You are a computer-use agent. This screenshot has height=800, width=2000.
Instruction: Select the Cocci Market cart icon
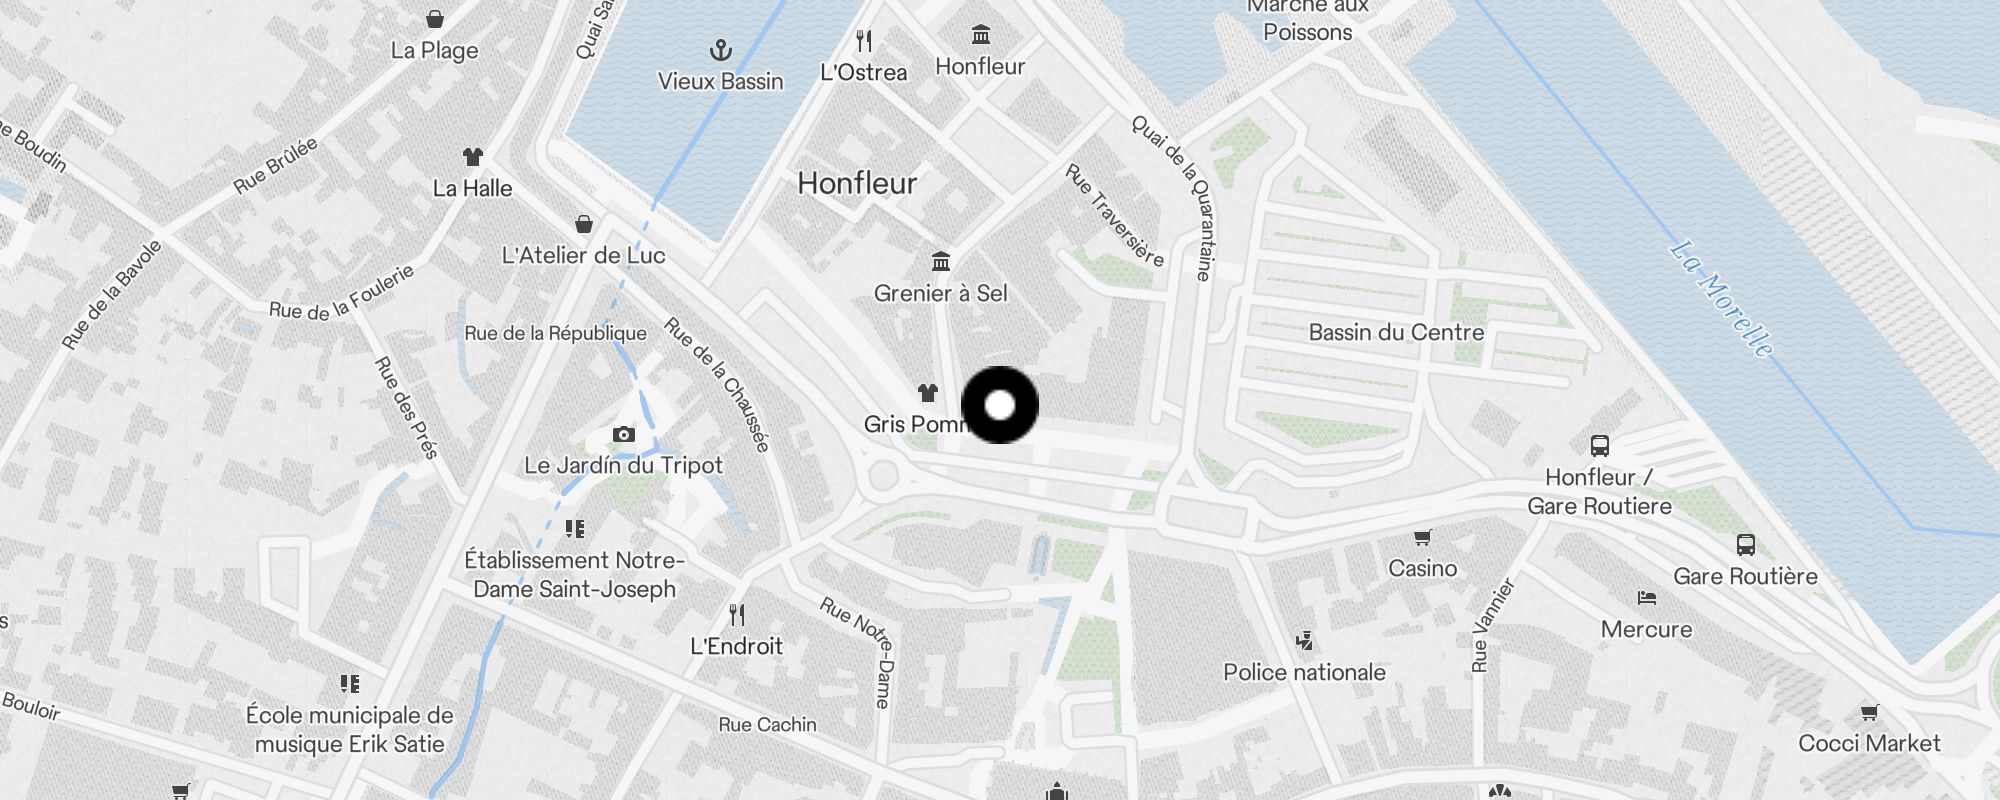[x=1870, y=712]
